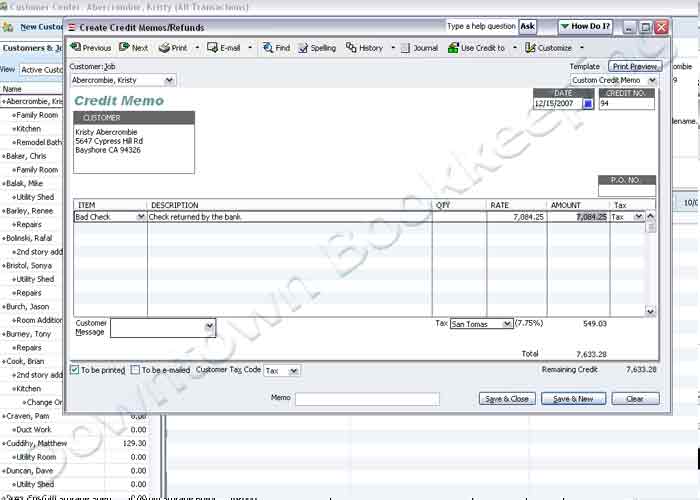Click the Memo input field
Viewport: 700px width, 500px height.
367,399
